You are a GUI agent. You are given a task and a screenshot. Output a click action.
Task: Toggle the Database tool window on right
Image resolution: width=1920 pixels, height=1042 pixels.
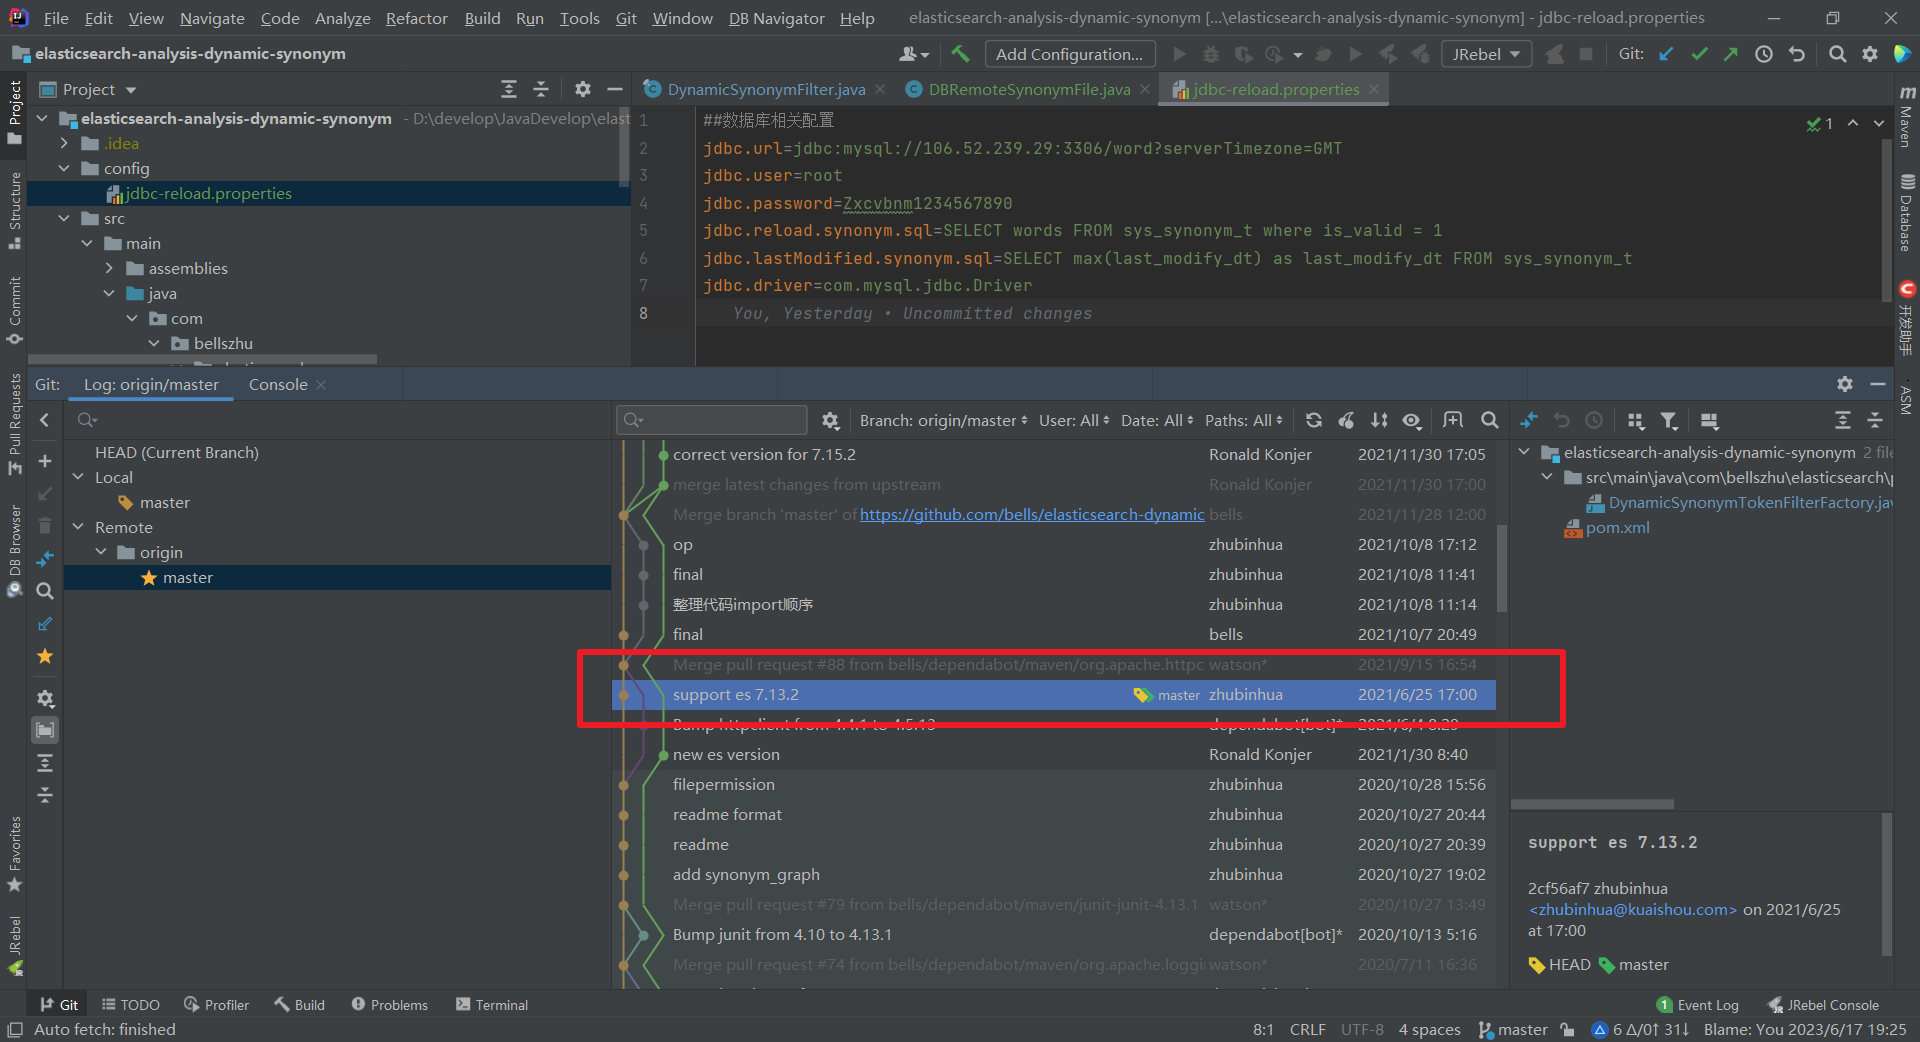click(1906, 212)
